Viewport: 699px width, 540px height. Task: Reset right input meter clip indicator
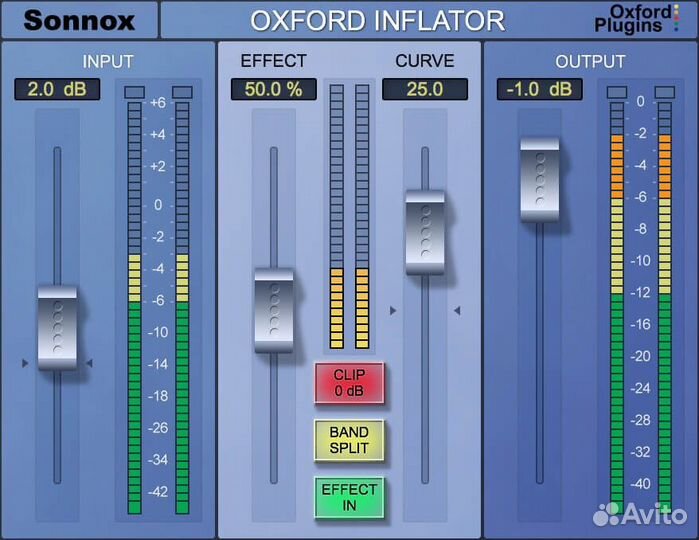(182, 92)
